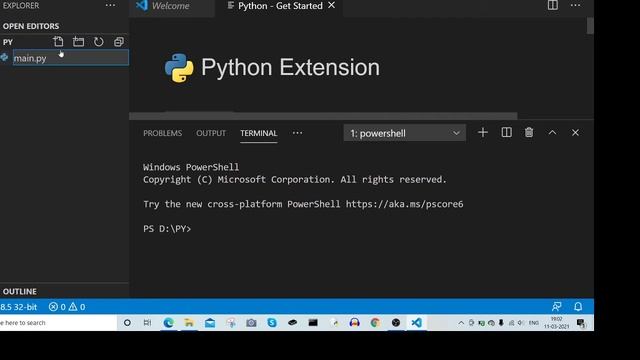Viewport: 640px width, 360px height.
Task: Open the PROBLEMS panel tab
Action: 162,133
